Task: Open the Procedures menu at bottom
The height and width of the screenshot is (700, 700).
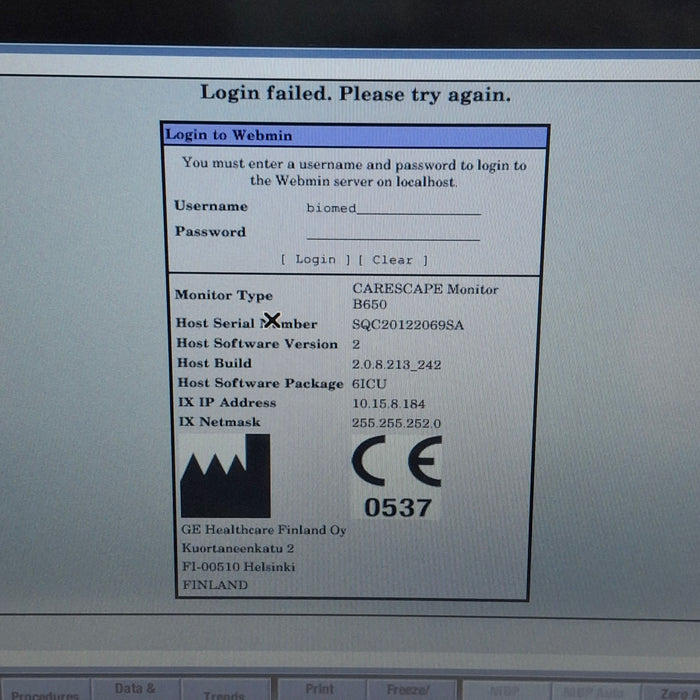Action: pyautogui.click(x=45, y=694)
